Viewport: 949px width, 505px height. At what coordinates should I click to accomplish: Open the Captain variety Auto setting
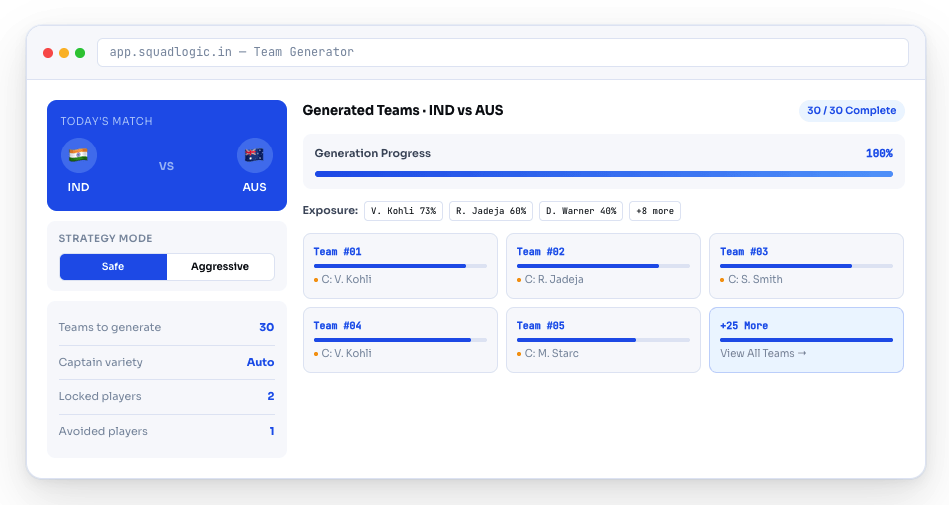tap(260, 362)
